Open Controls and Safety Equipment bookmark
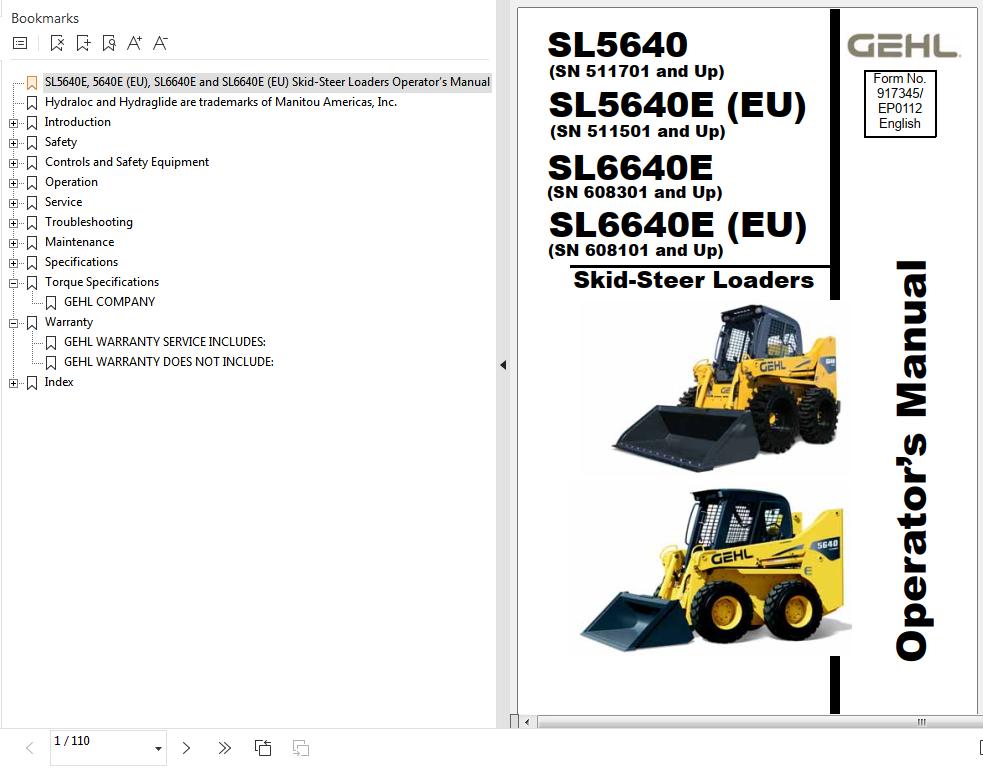Screen dimensions: 983x768 click(127, 162)
